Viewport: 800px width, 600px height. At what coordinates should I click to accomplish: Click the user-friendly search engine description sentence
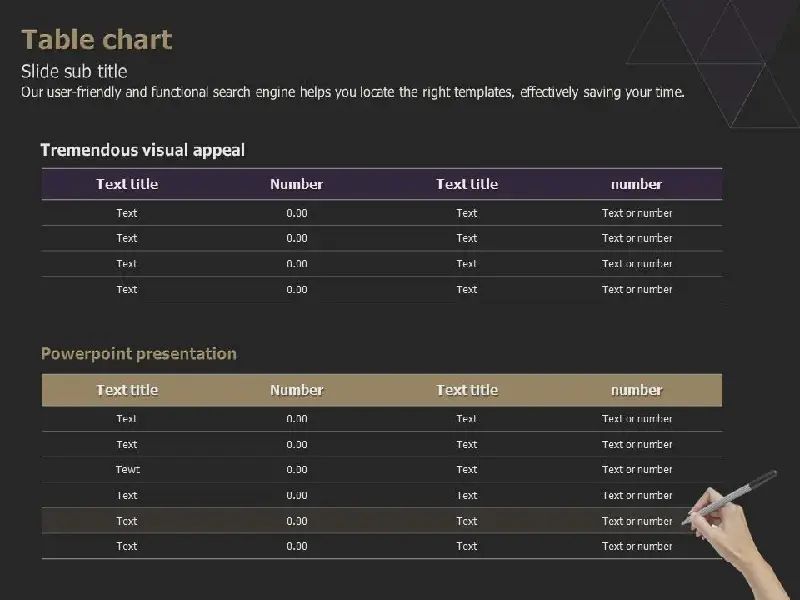(353, 92)
